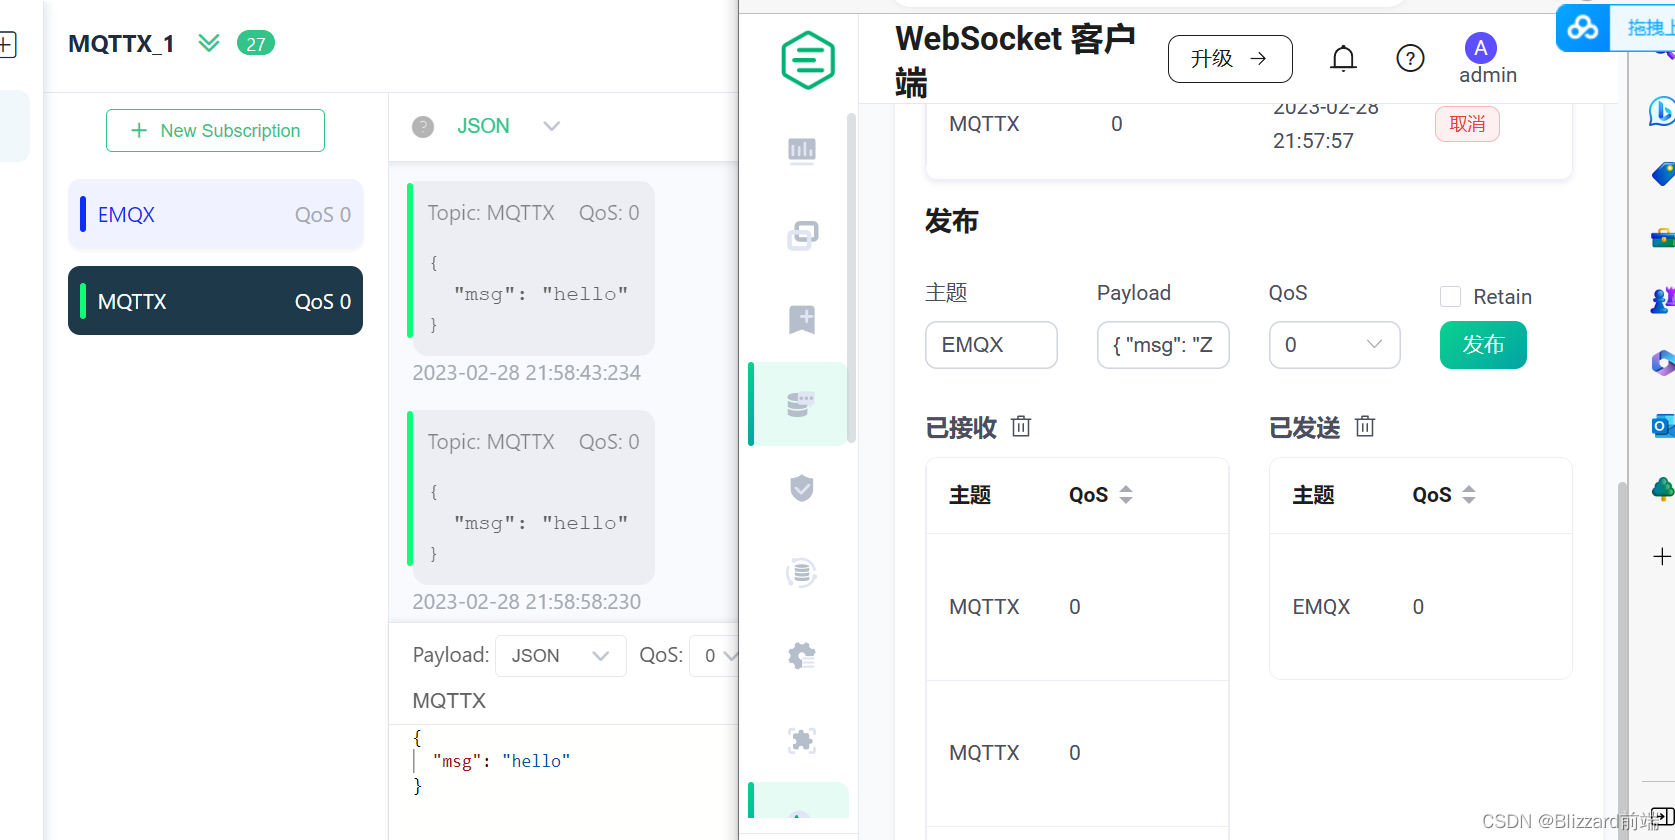Open the puzzle plugin sidebar icon
Image resolution: width=1675 pixels, height=840 pixels.
802,740
